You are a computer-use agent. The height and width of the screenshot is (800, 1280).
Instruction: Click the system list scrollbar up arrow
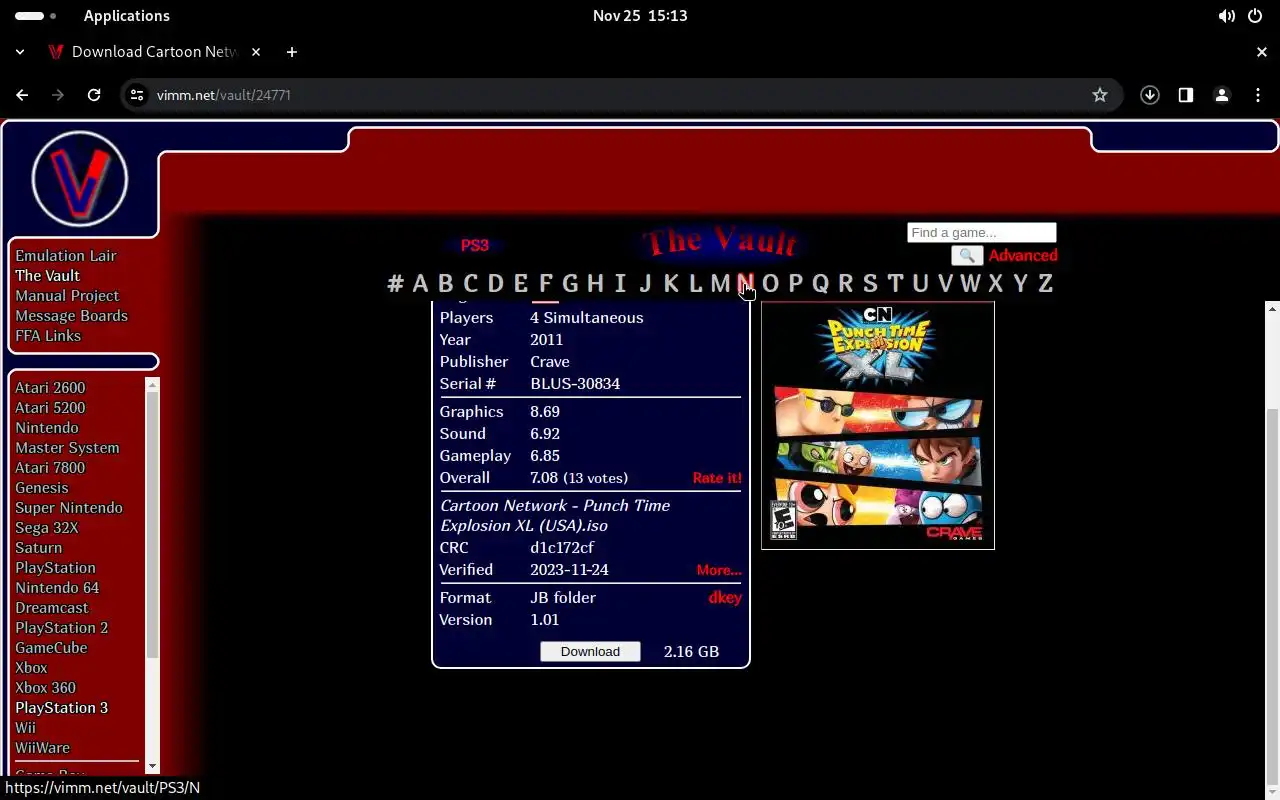tap(152, 385)
